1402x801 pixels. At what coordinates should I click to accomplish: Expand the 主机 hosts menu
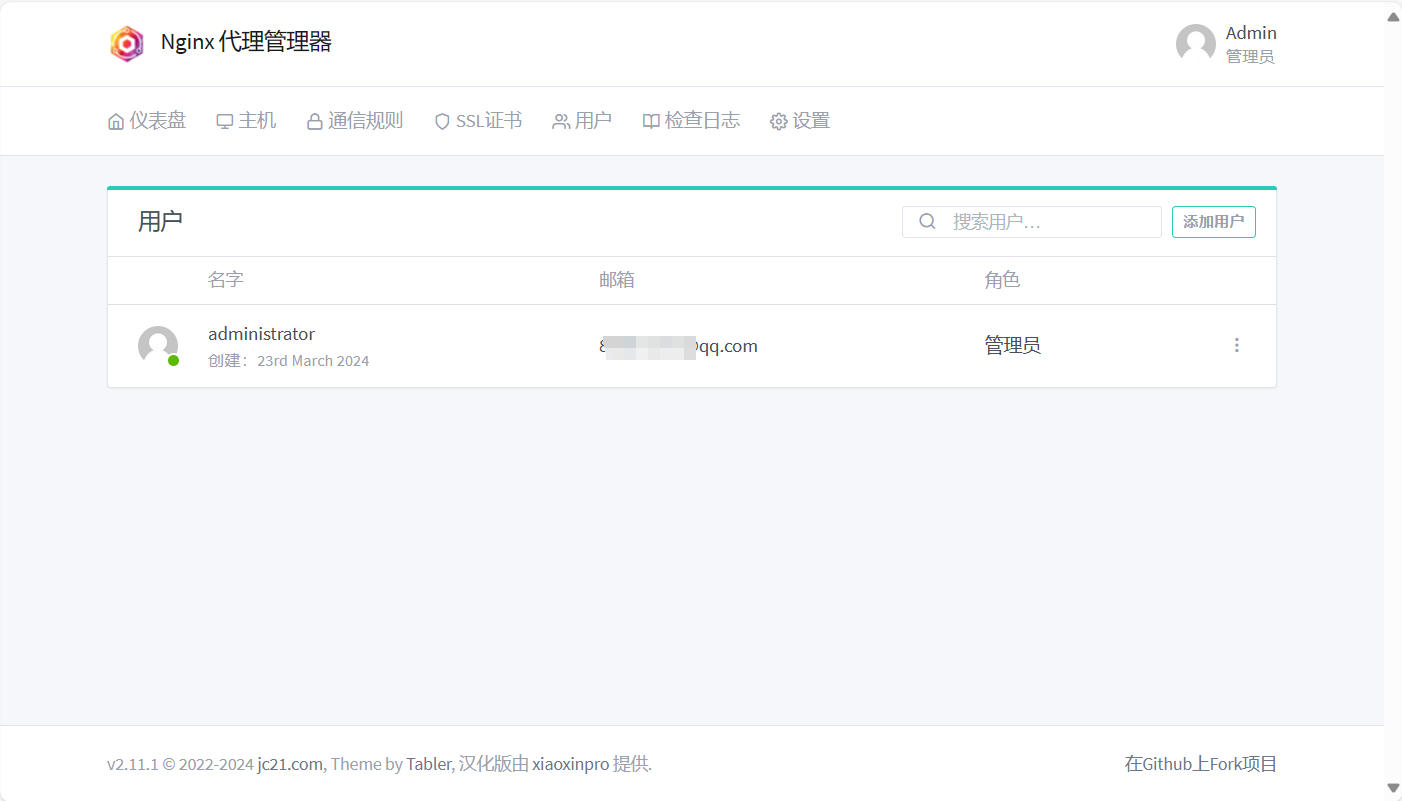coord(246,121)
